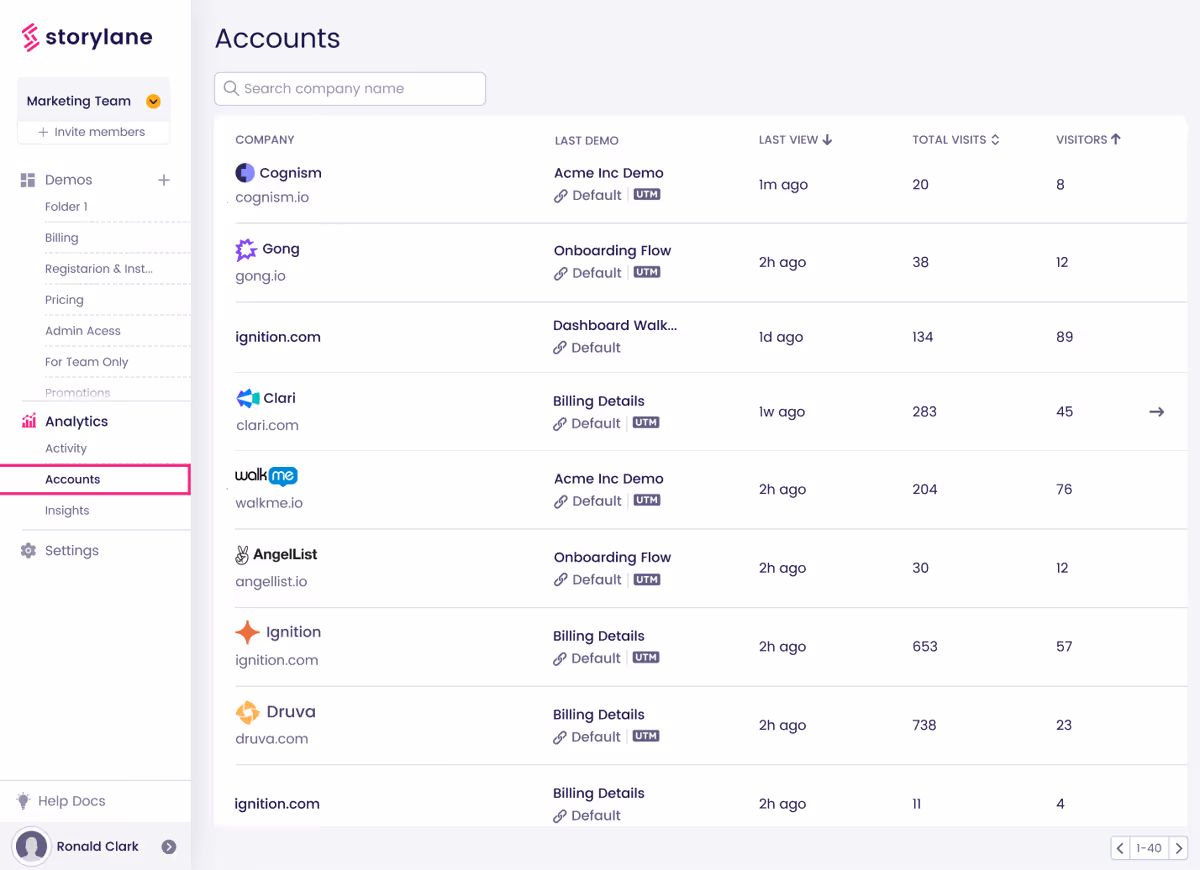The width and height of the screenshot is (1200, 870).
Task: Click Ronald Clark avatar
Action: point(32,846)
